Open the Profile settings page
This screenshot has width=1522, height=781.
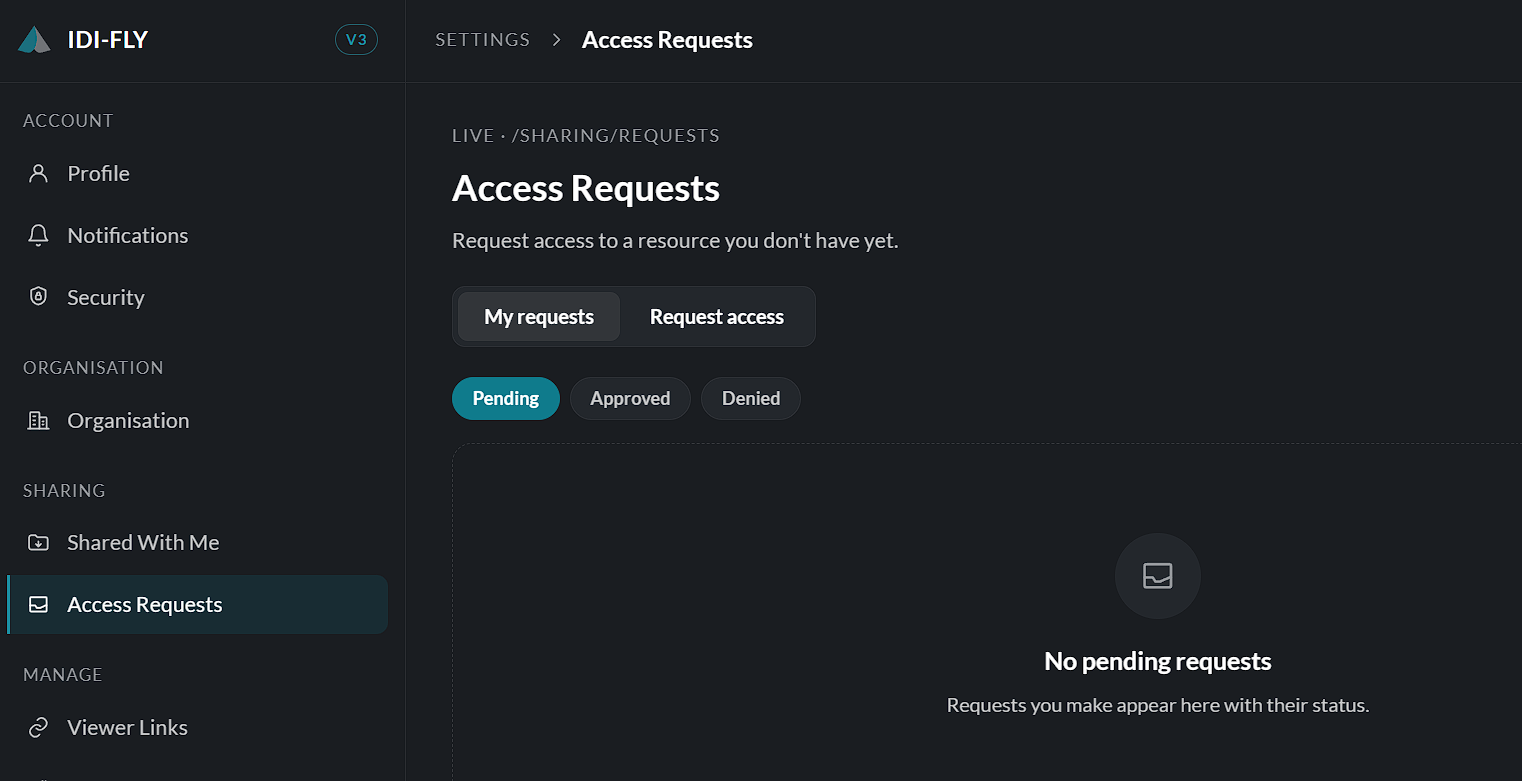(197, 173)
